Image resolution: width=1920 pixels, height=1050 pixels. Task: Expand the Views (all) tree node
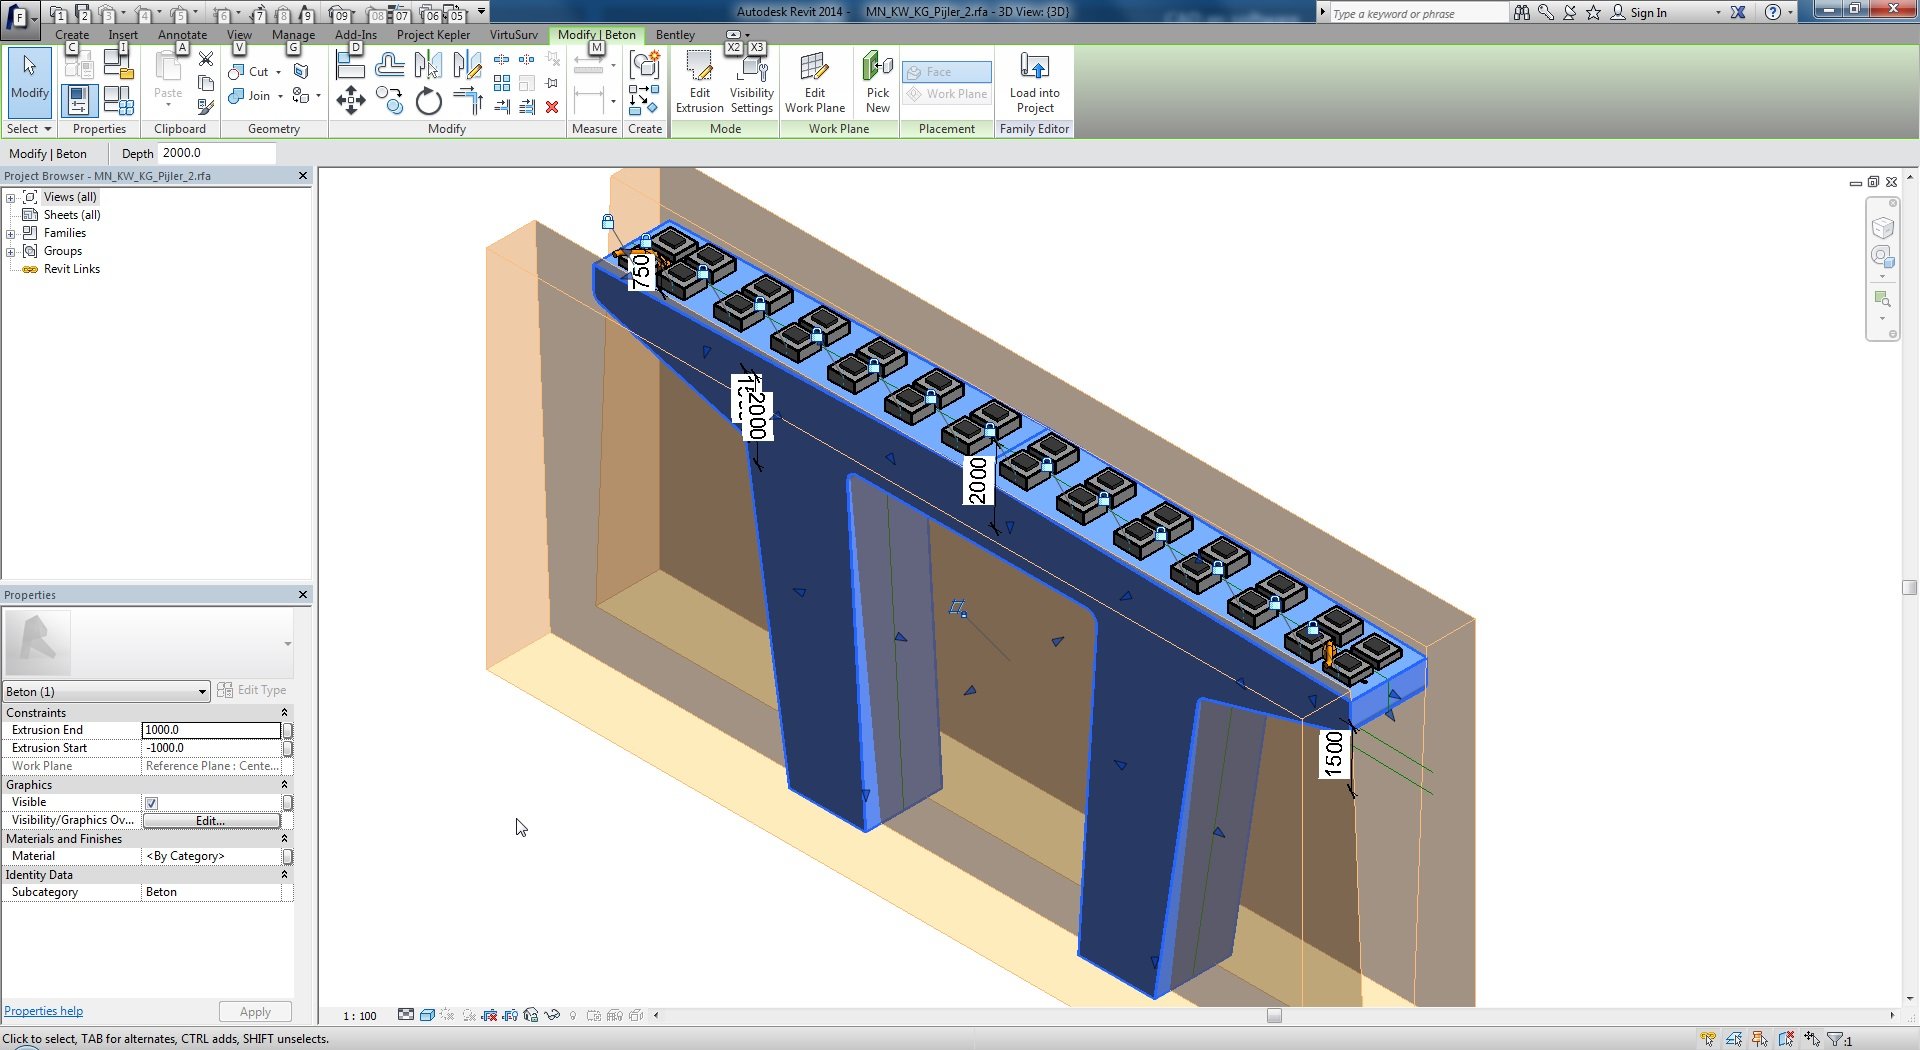[x=11, y=197]
